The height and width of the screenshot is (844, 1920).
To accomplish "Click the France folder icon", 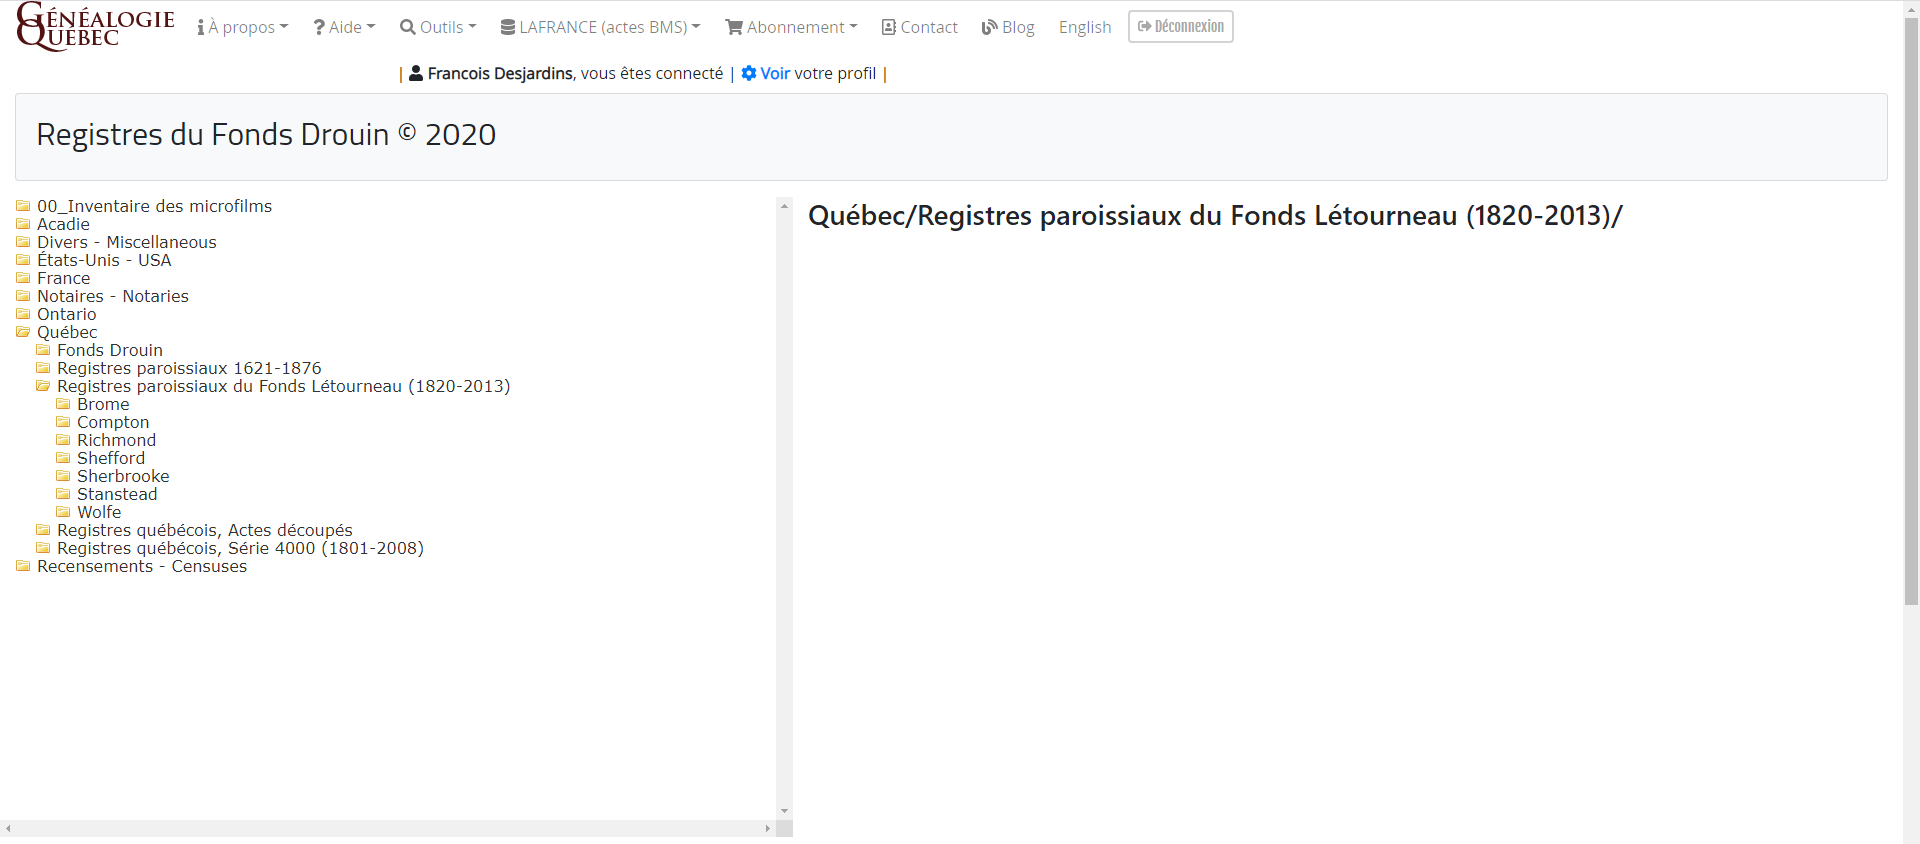I will pyautogui.click(x=23, y=278).
